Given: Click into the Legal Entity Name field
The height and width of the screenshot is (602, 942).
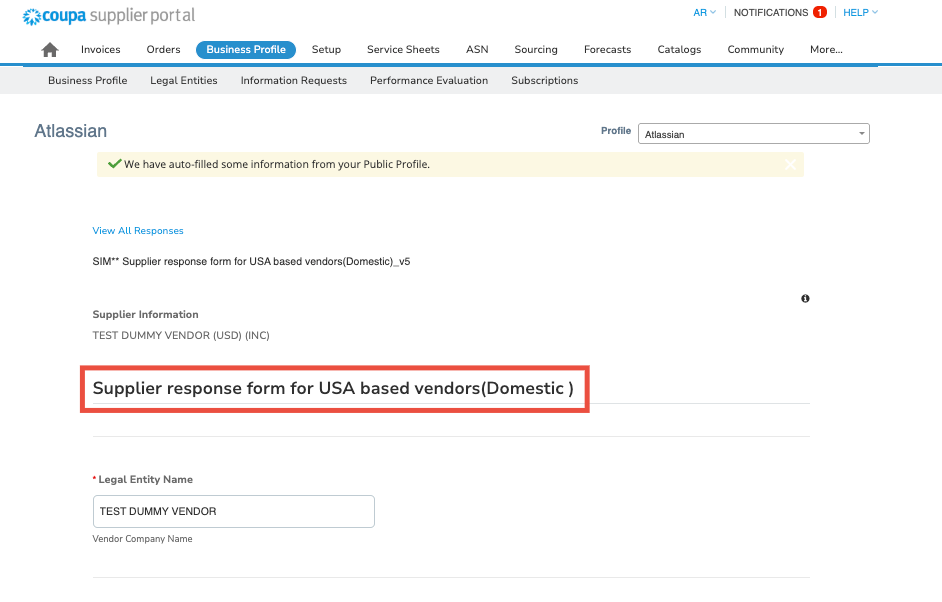Looking at the screenshot, I should point(234,511).
